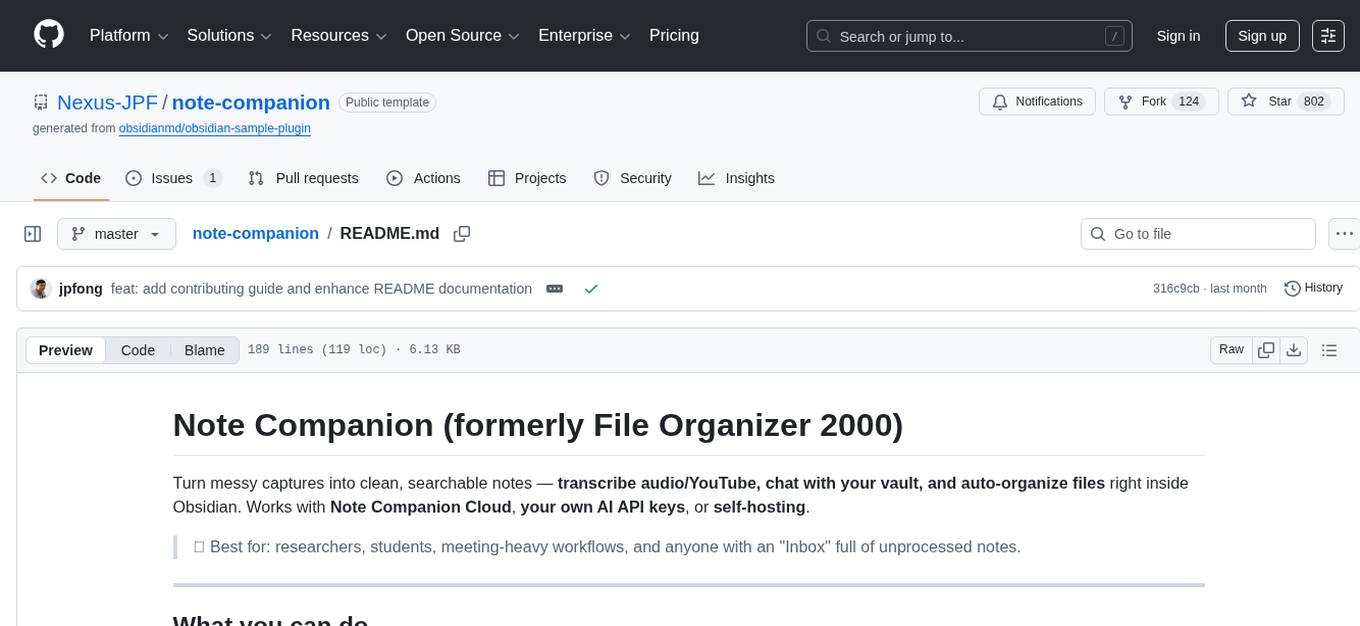Download the raw README file icon
The height and width of the screenshot is (626, 1360).
point(1294,350)
